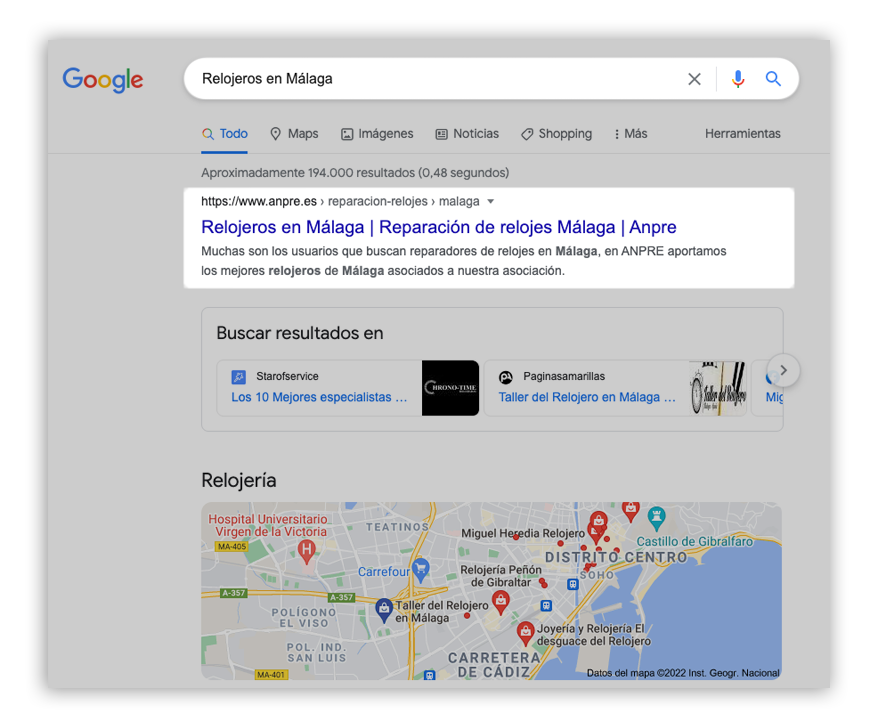This screenshot has height=728, width=878.
Task: Open Starofservice Los 10 Mejores especialistas link
Action: pyautogui.click(x=319, y=397)
